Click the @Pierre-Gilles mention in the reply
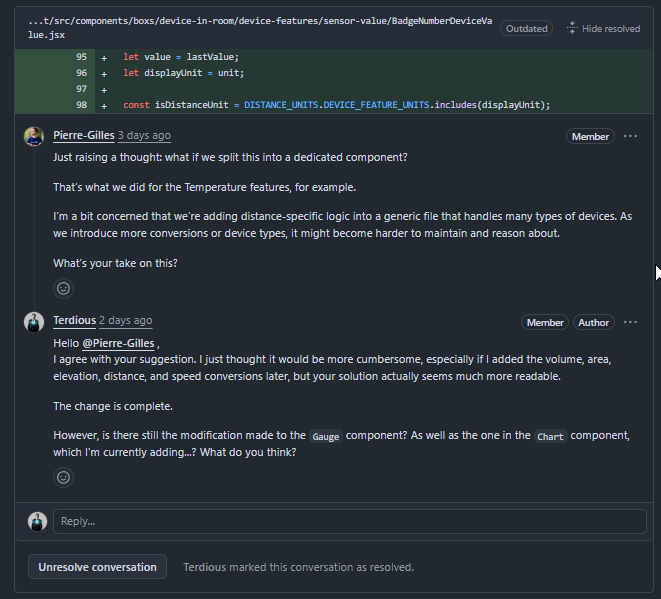 tap(118, 343)
